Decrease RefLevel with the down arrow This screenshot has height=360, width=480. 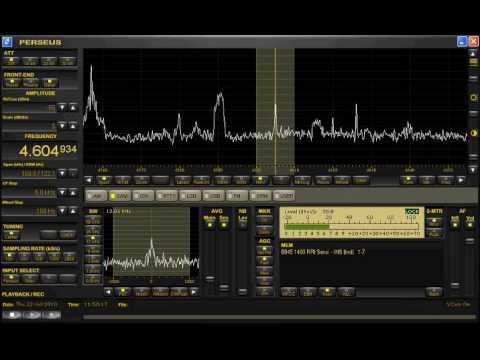tap(62, 107)
